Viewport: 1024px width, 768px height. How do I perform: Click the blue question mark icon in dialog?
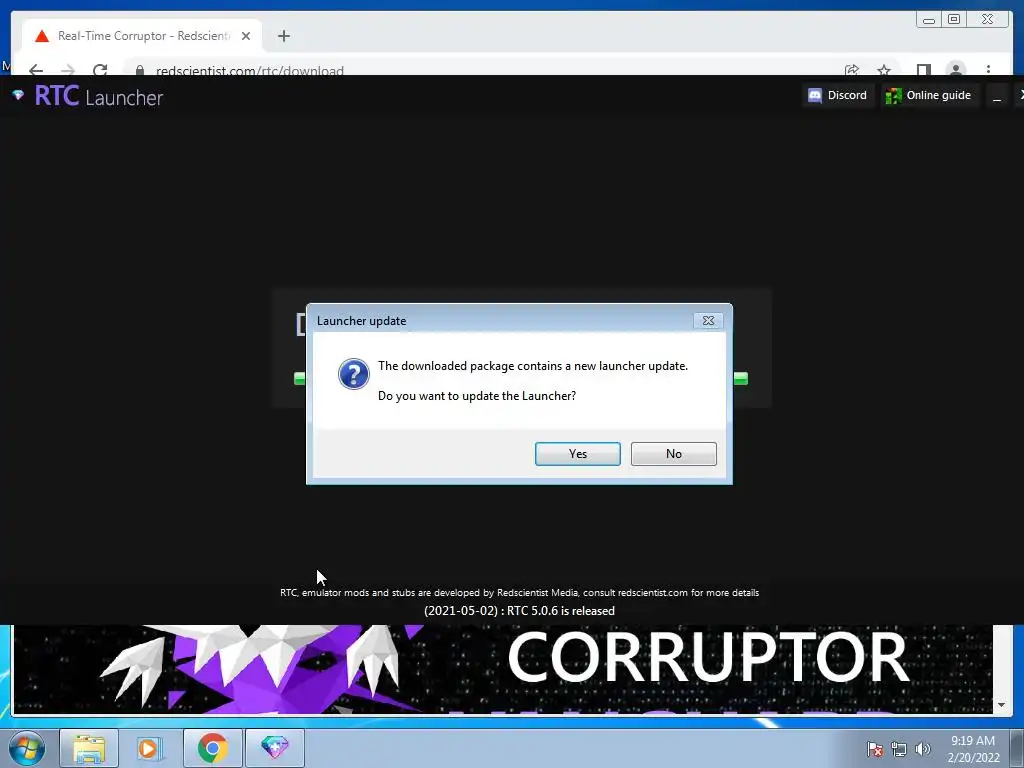click(x=353, y=374)
